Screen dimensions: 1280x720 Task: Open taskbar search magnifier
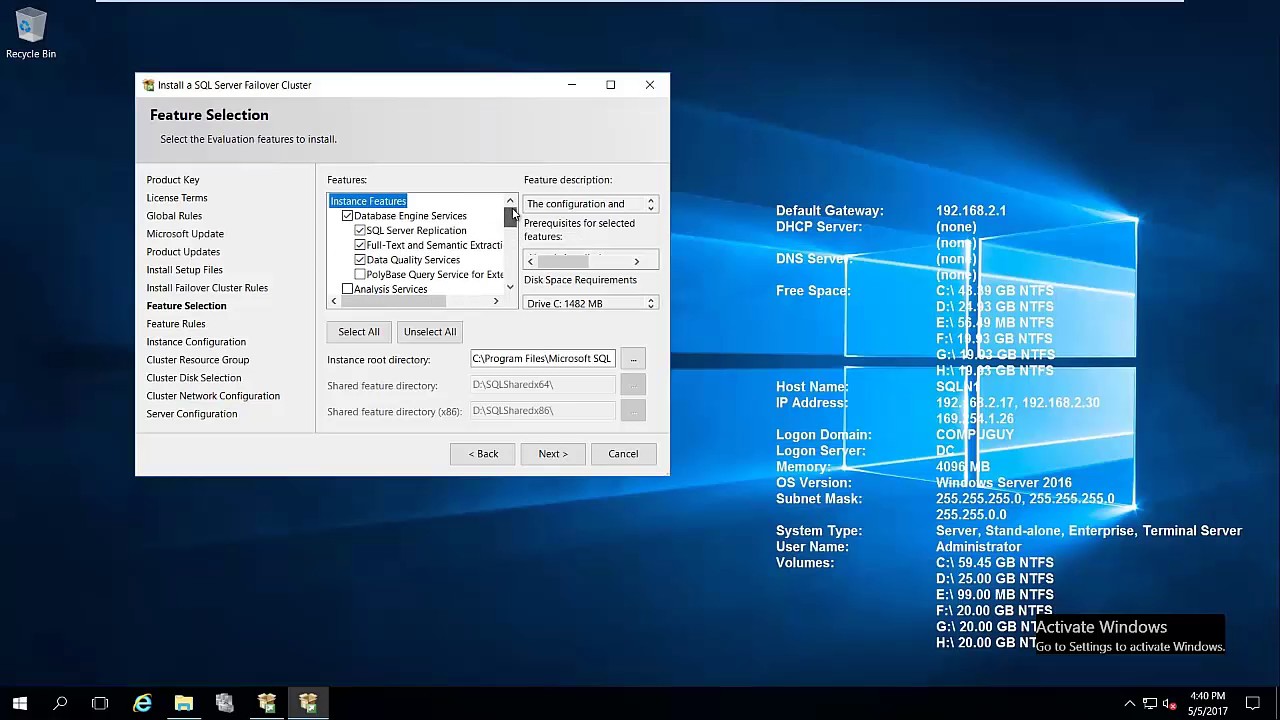60,703
